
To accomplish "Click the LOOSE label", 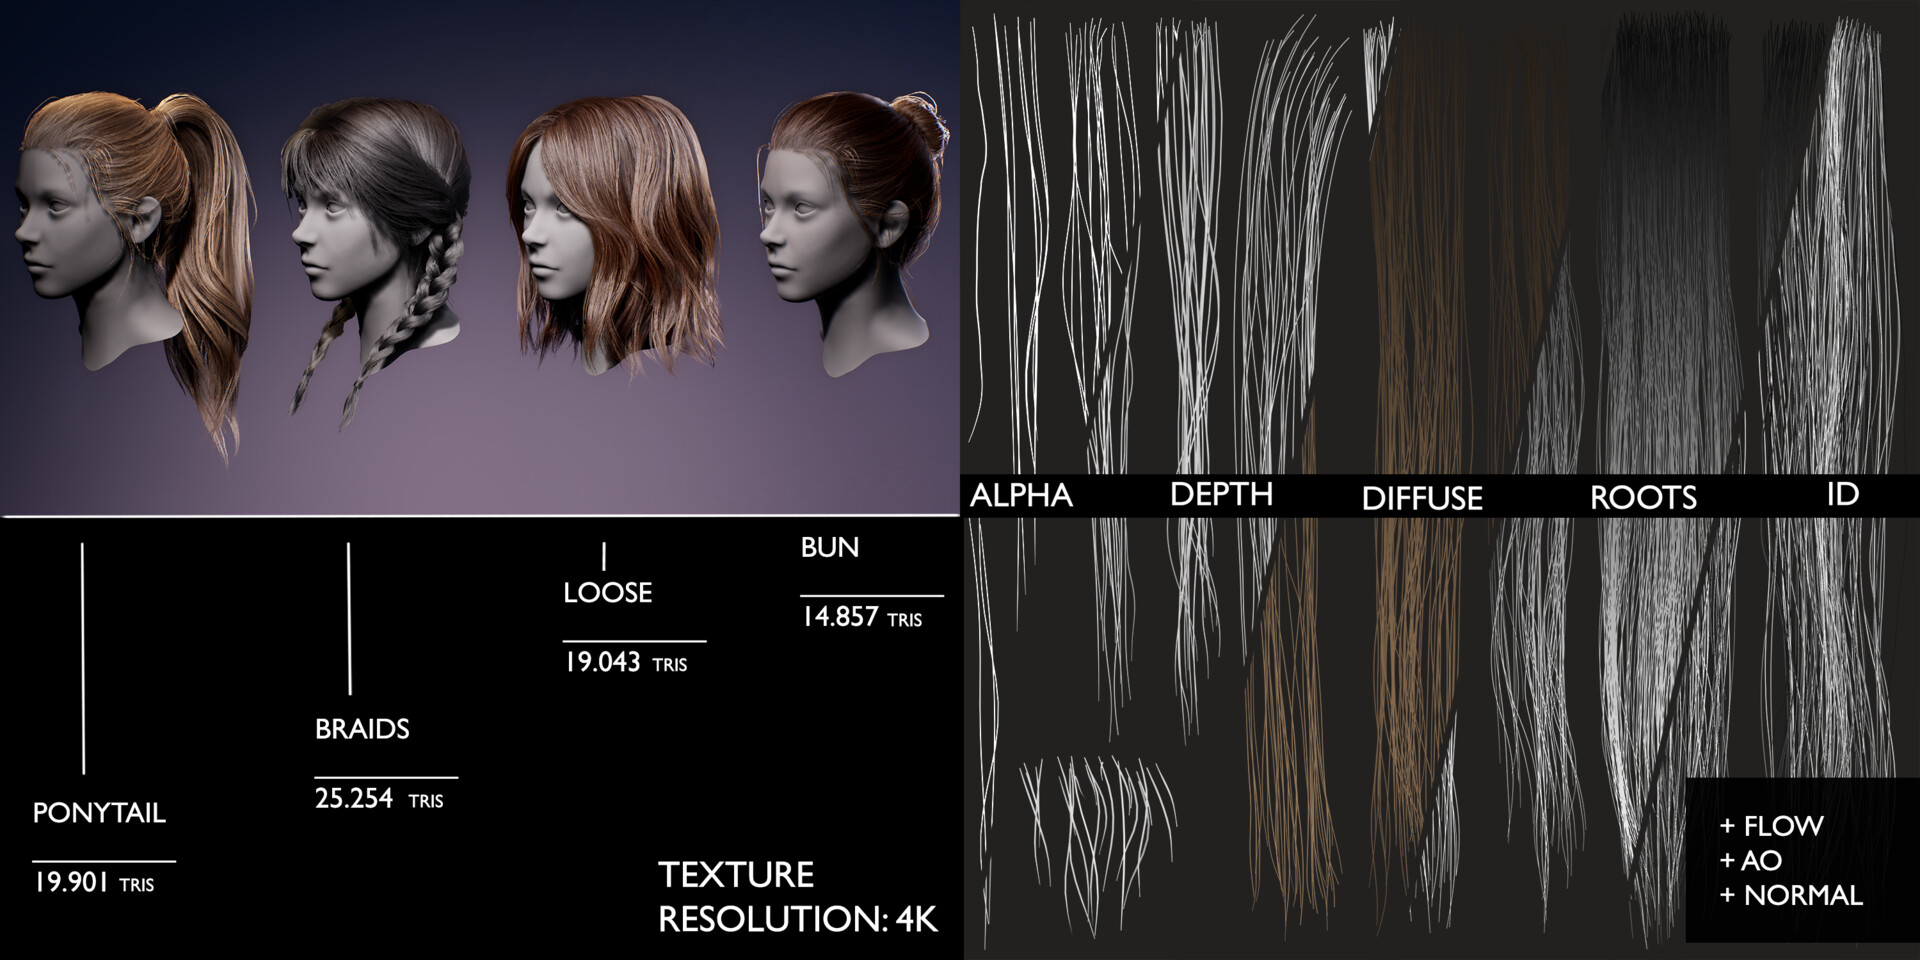I will pos(607,593).
